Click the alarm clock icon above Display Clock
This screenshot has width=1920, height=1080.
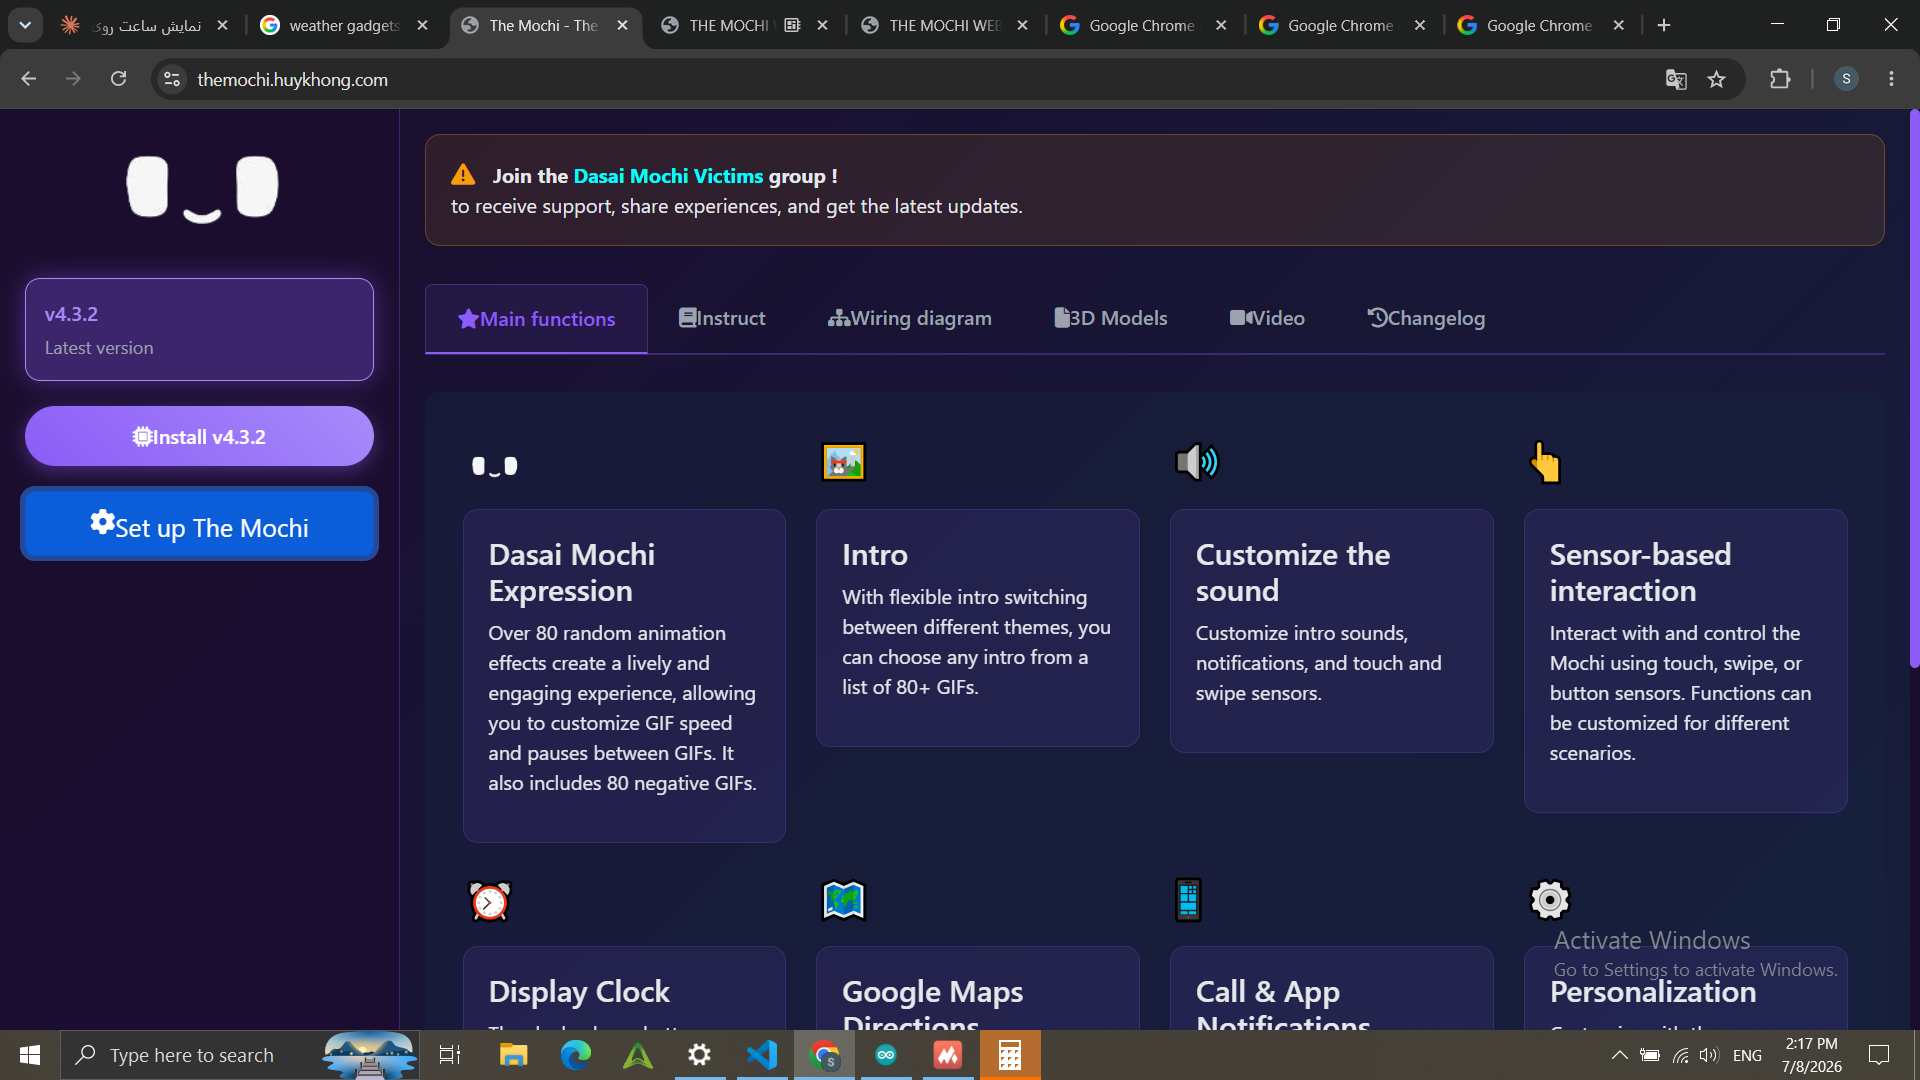point(490,901)
